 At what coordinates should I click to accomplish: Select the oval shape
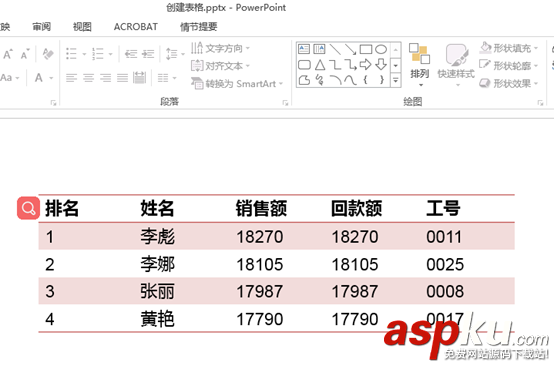tap(381, 49)
